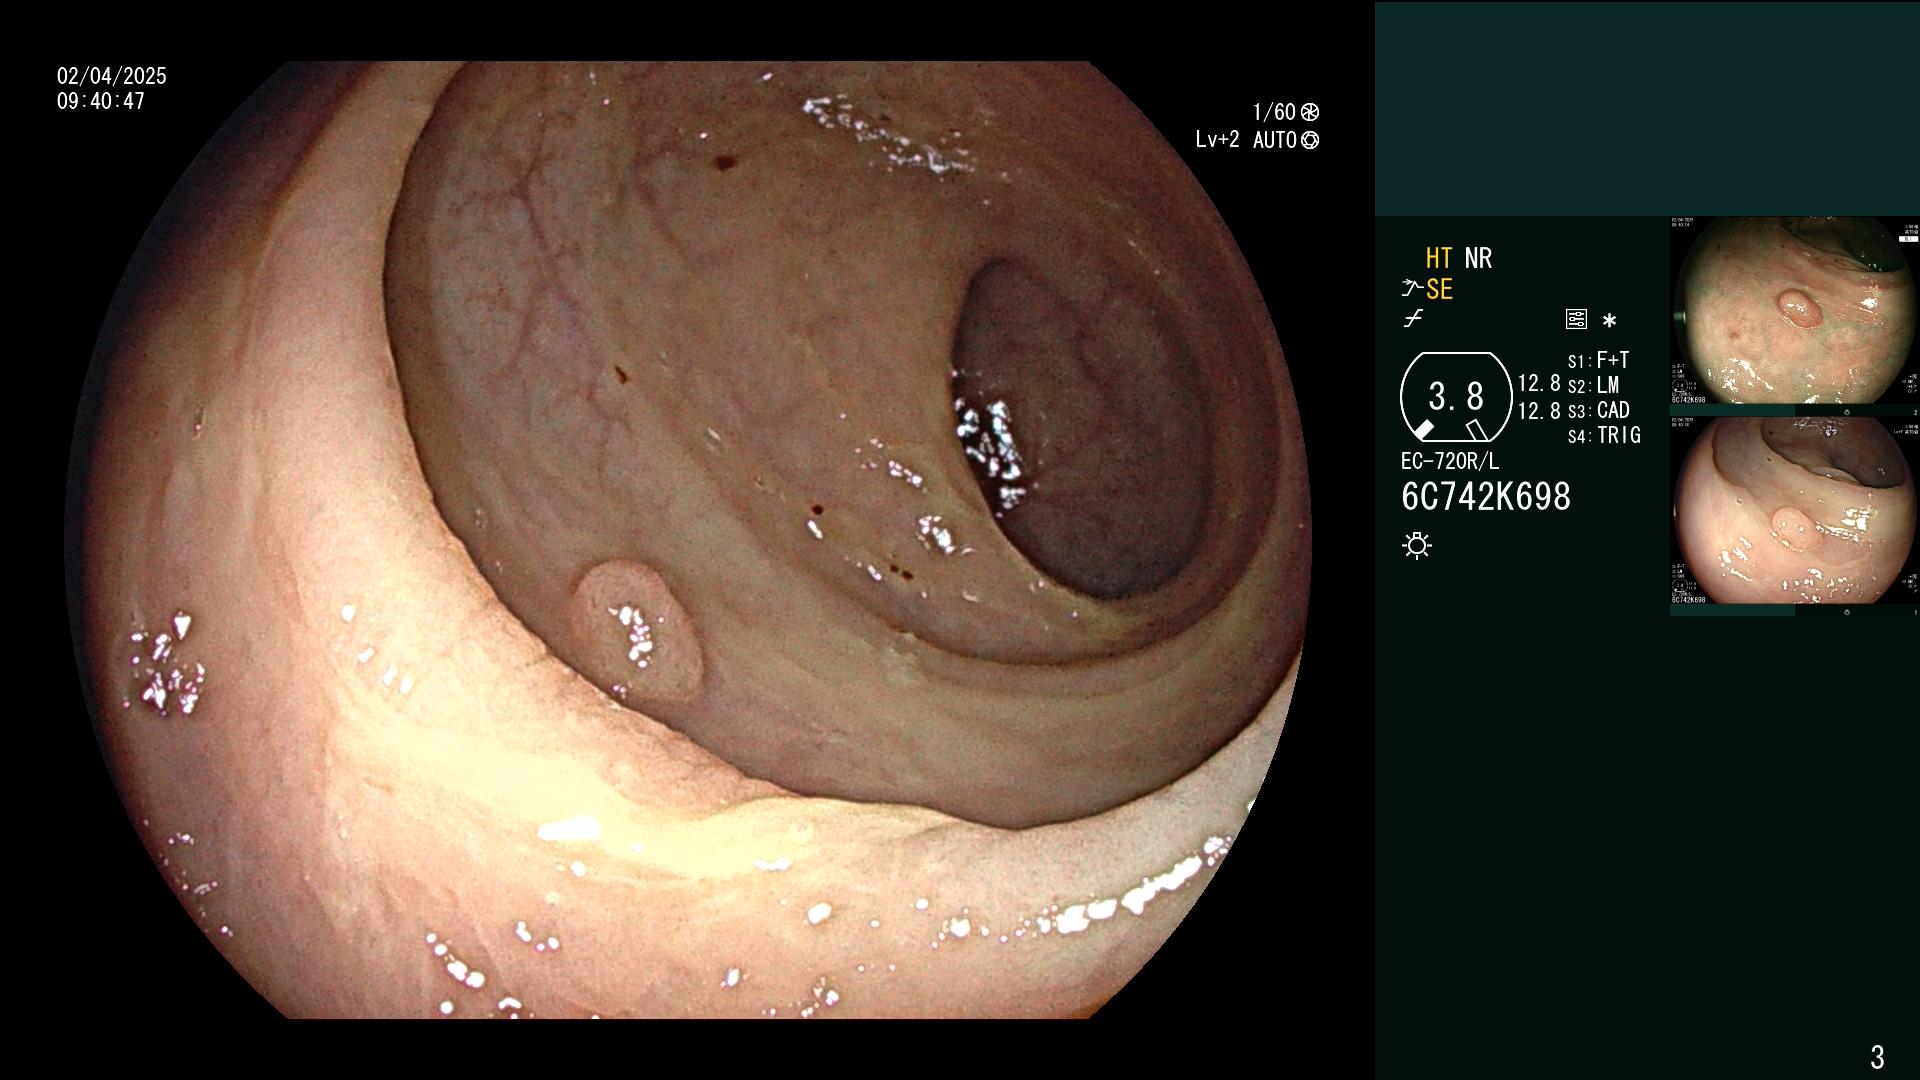Select the HT indicator label
This screenshot has width=1920, height=1080.
[1438, 258]
